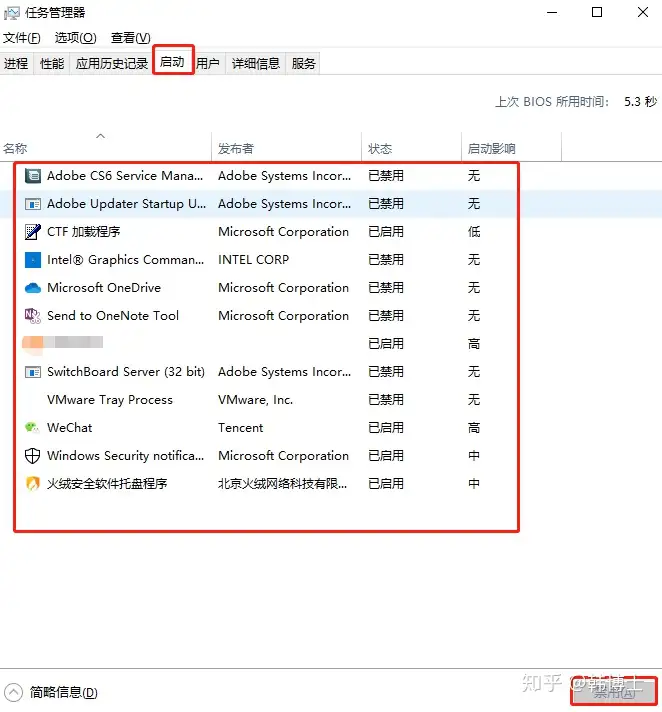The width and height of the screenshot is (662, 712).
Task: Click the 北京火绒网络科技有限... publisher cell
Action: pyautogui.click(x=282, y=484)
